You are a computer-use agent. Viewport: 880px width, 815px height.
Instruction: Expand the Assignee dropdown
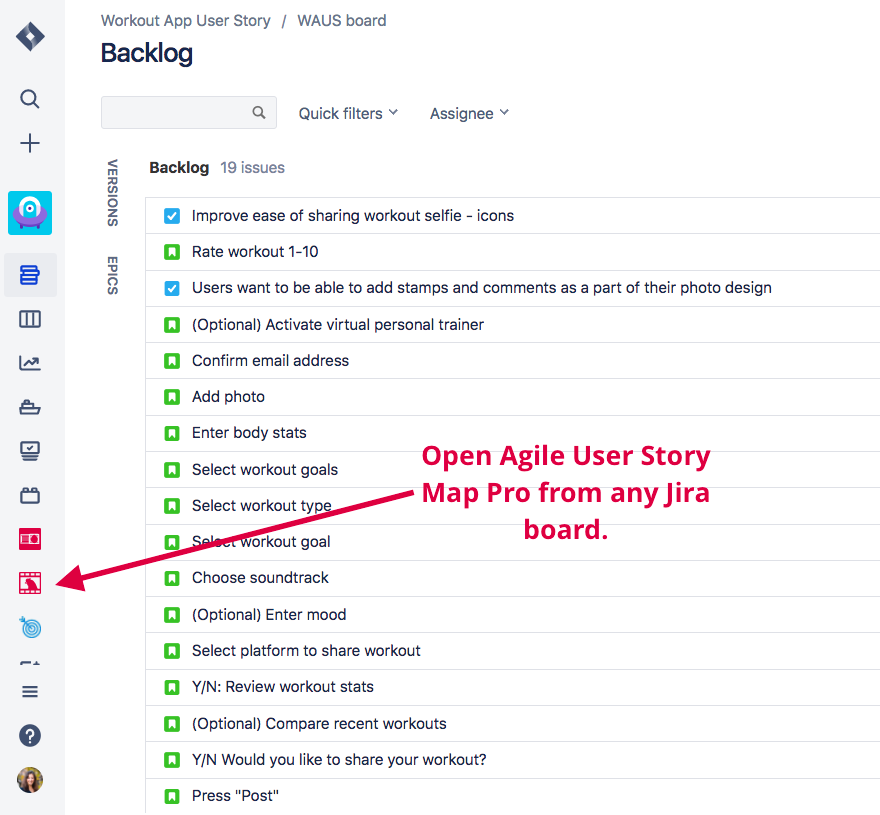469,113
